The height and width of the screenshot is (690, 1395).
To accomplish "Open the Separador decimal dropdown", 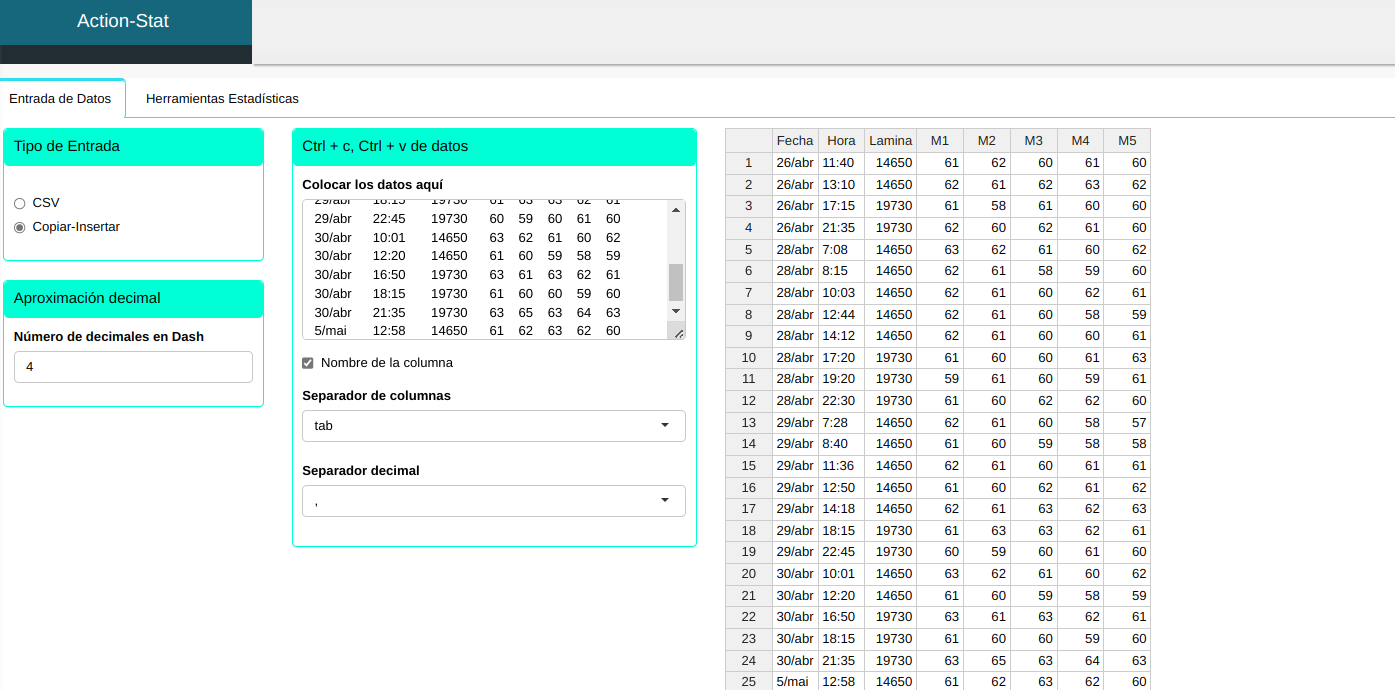I will click(x=493, y=501).
